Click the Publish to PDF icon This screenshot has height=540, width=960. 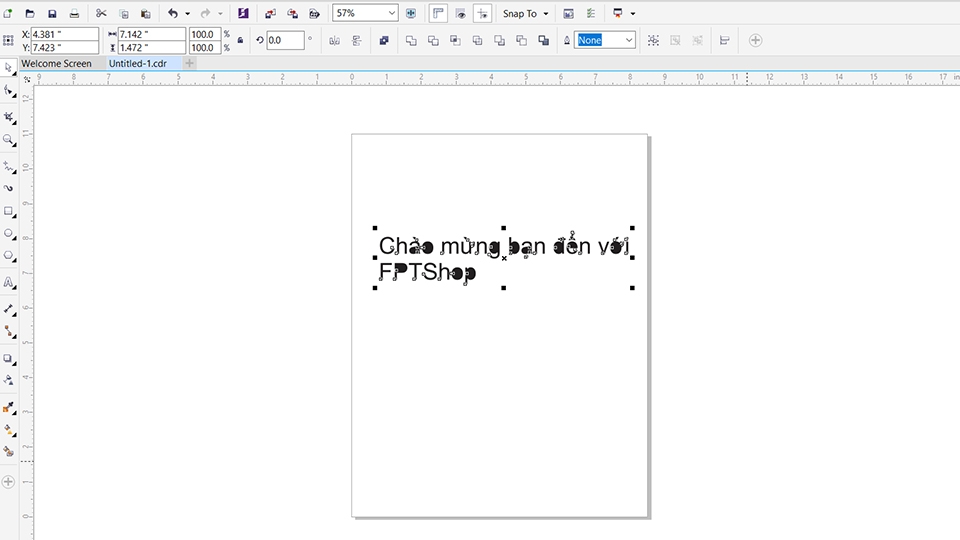pyautogui.click(x=314, y=13)
